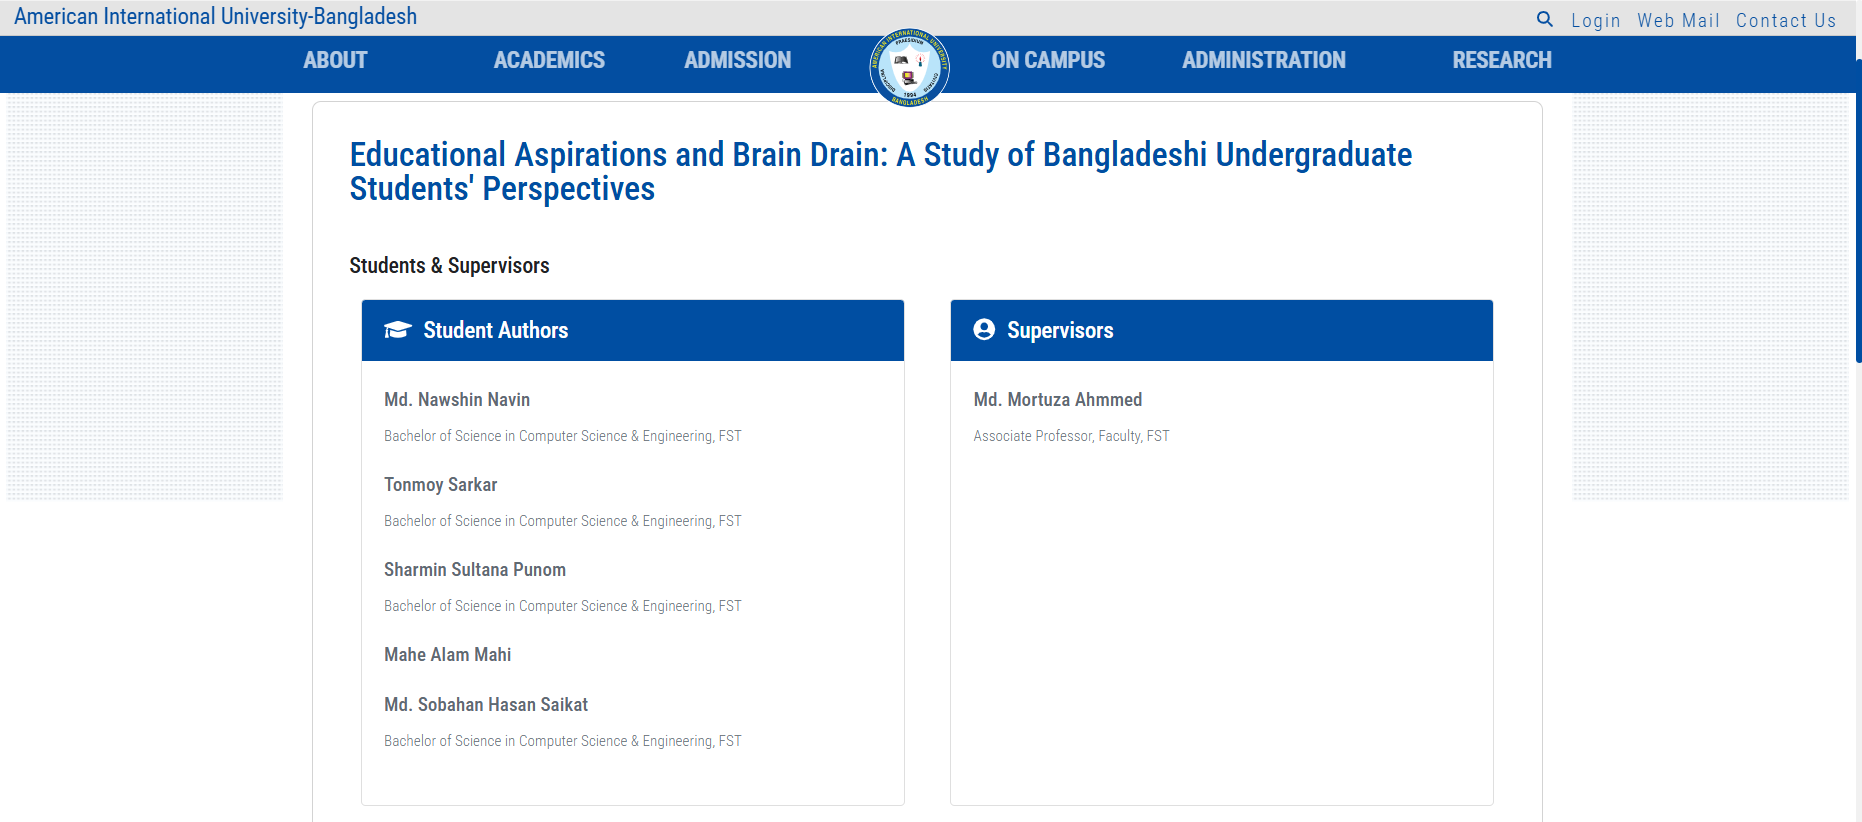Select supervisor Md. Mortuza Ahmmed

coord(1058,399)
